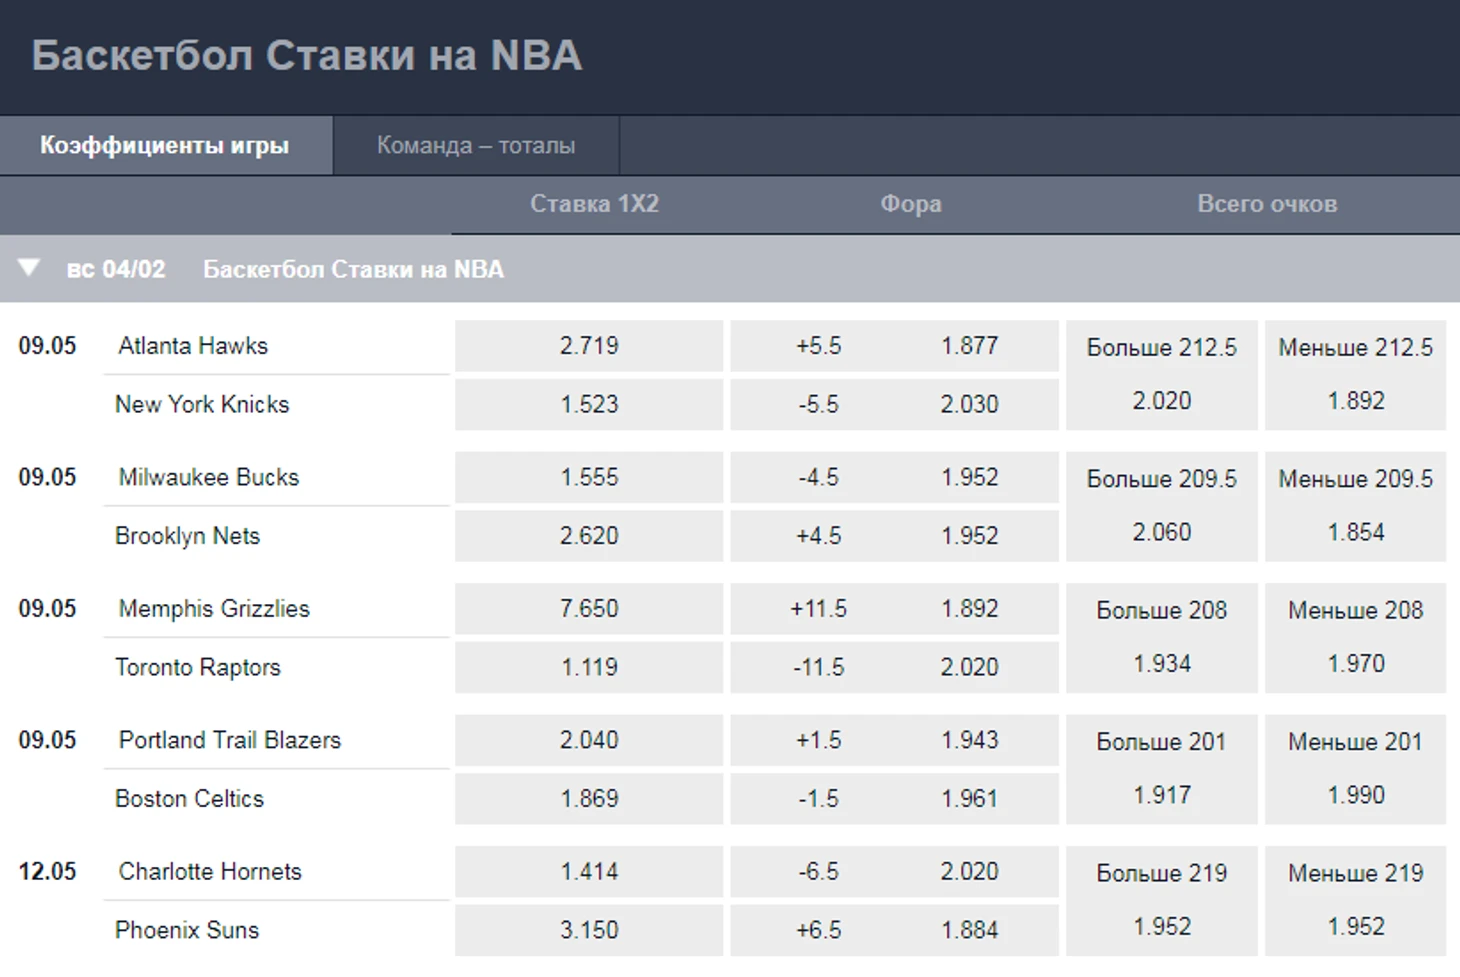Select Коэффициенты игры tab
The height and width of the screenshot is (977, 1460).
click(165, 145)
